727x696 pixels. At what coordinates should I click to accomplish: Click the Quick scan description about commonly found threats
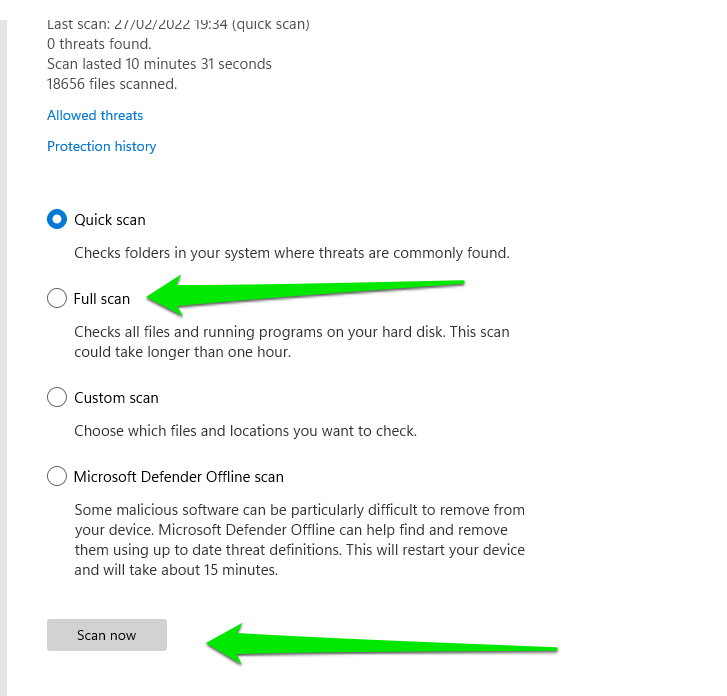(x=292, y=253)
